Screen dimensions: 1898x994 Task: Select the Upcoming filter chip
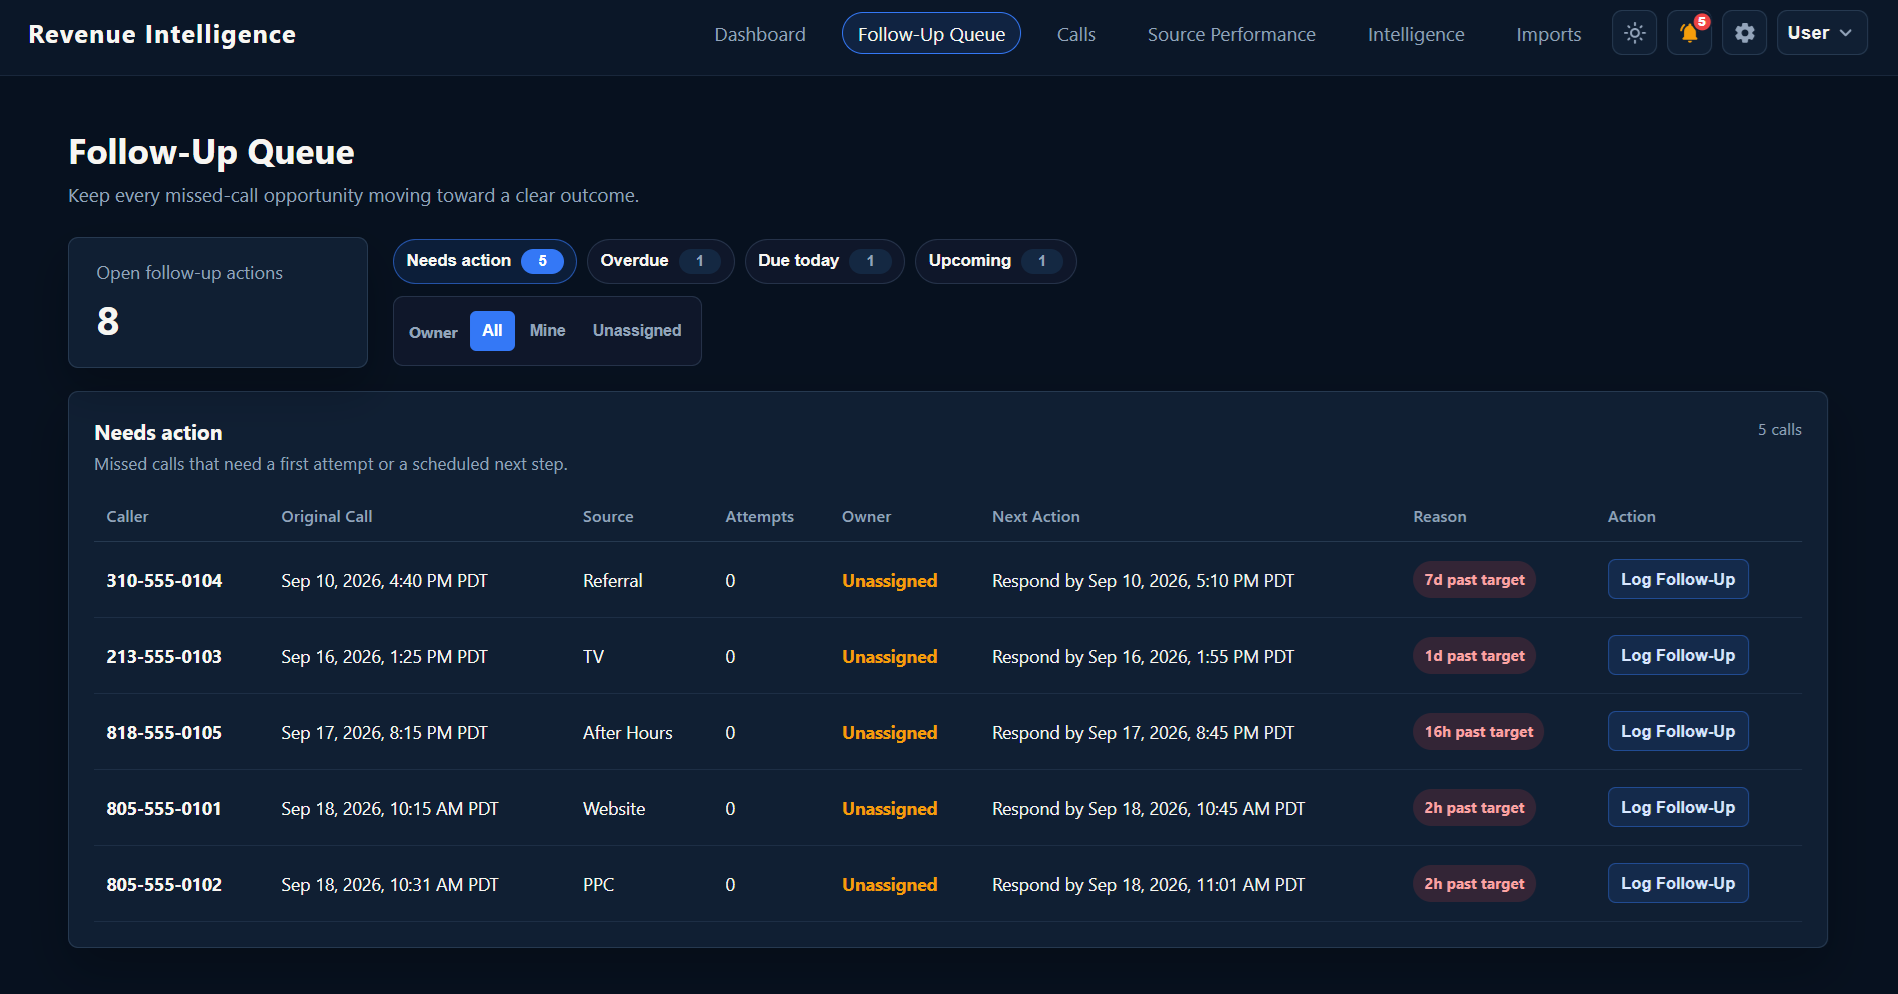point(995,261)
